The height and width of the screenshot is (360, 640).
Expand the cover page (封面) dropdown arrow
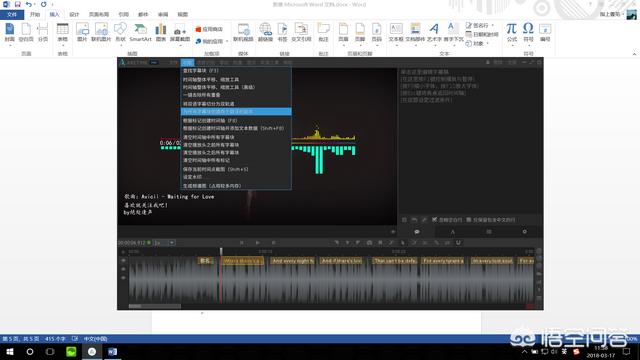click(9, 45)
